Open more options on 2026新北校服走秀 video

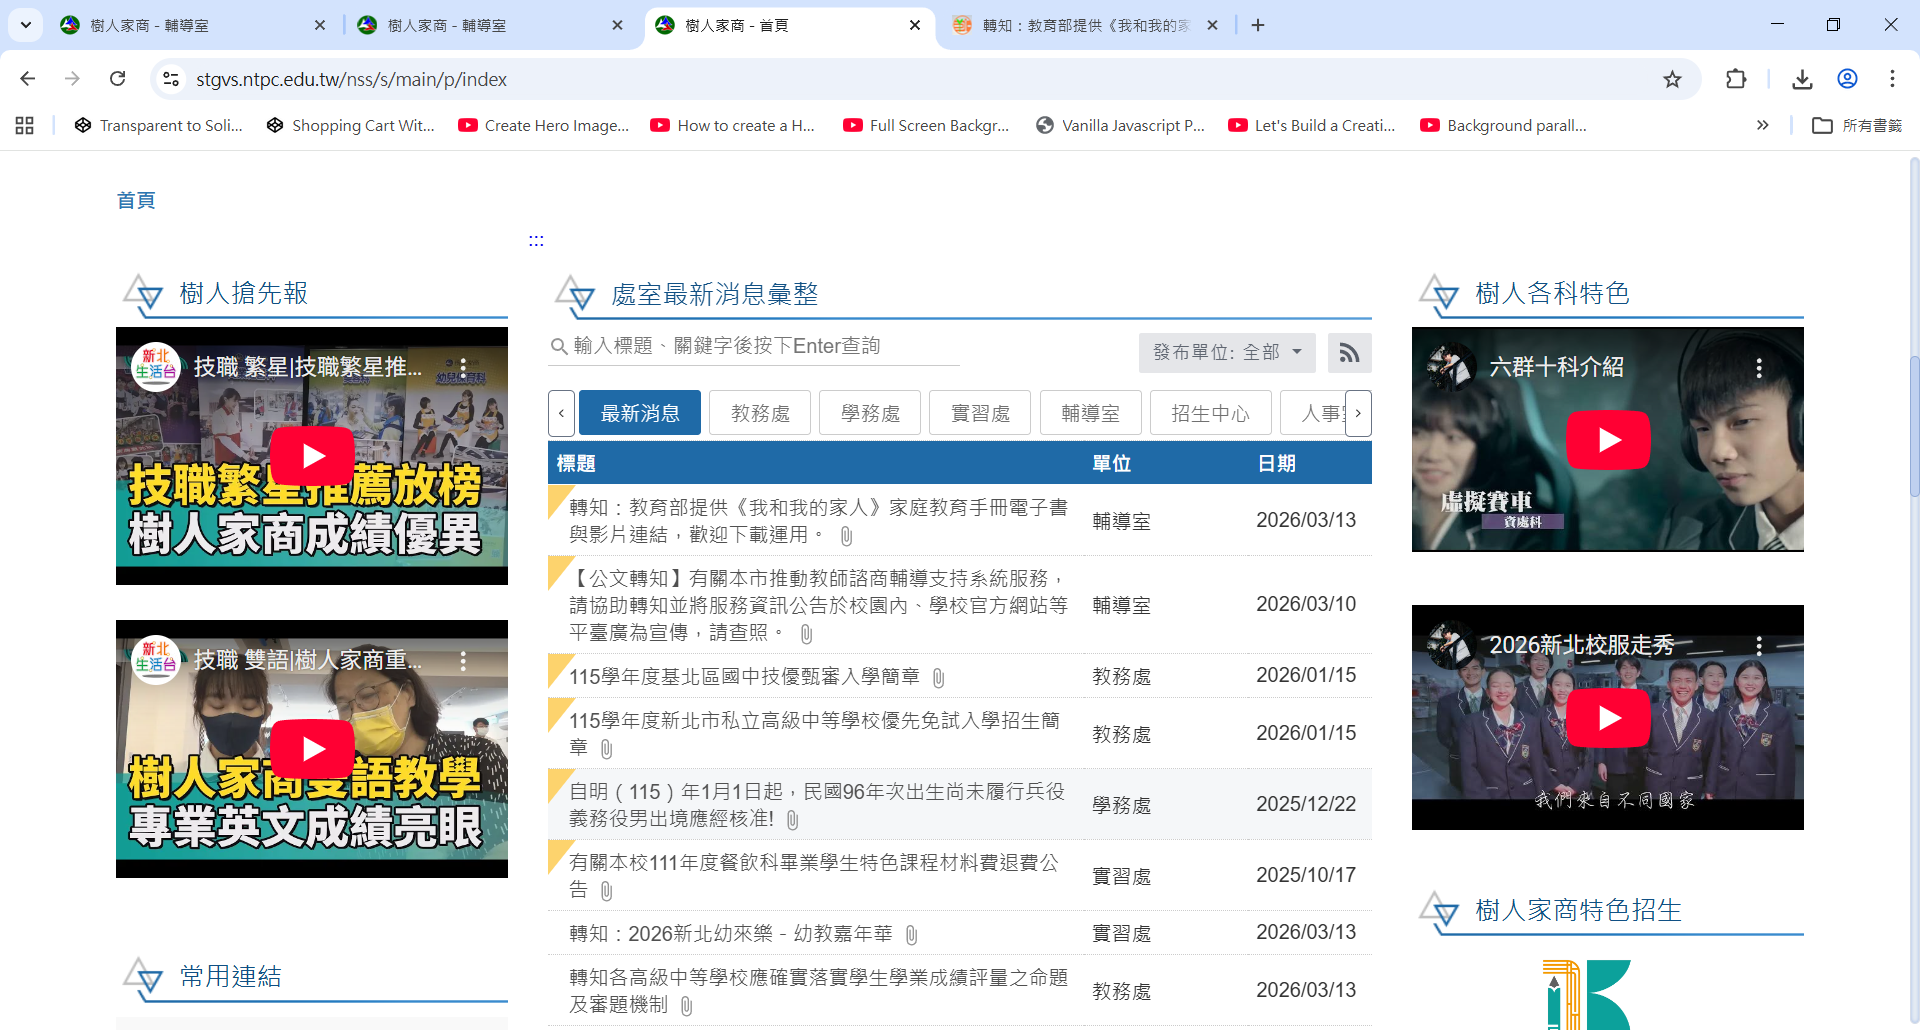coord(1759,646)
